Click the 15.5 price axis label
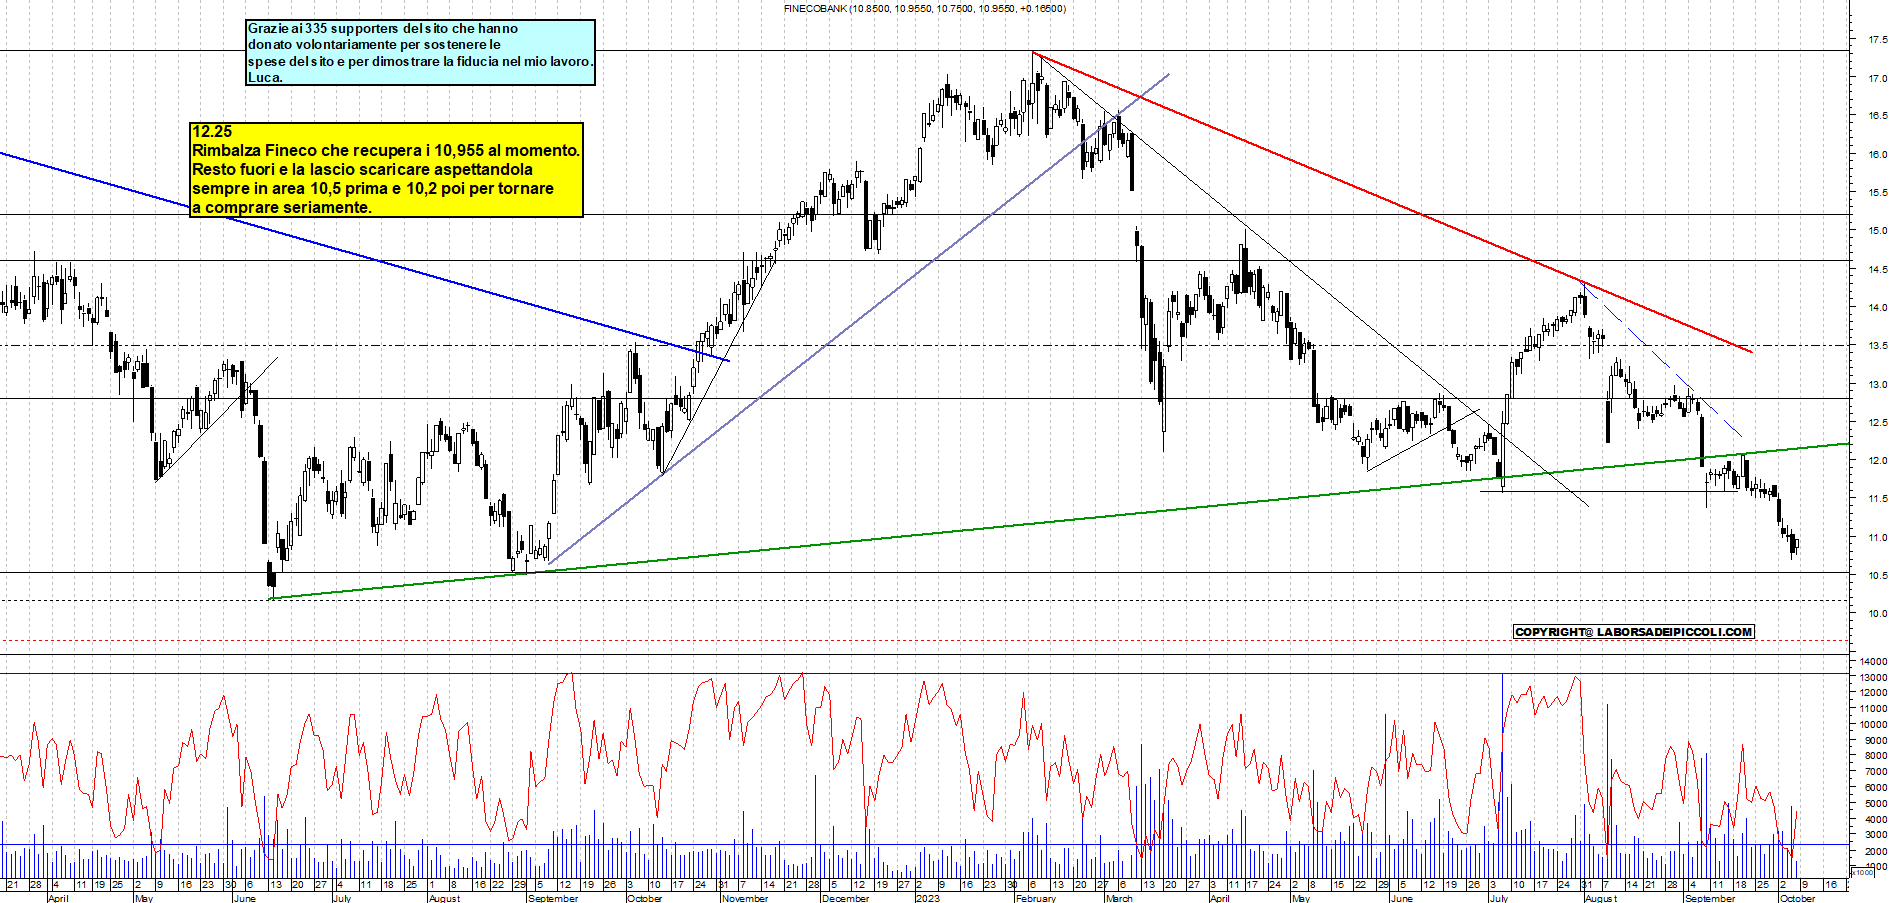Image resolution: width=1890 pixels, height=903 pixels. (x=1877, y=193)
